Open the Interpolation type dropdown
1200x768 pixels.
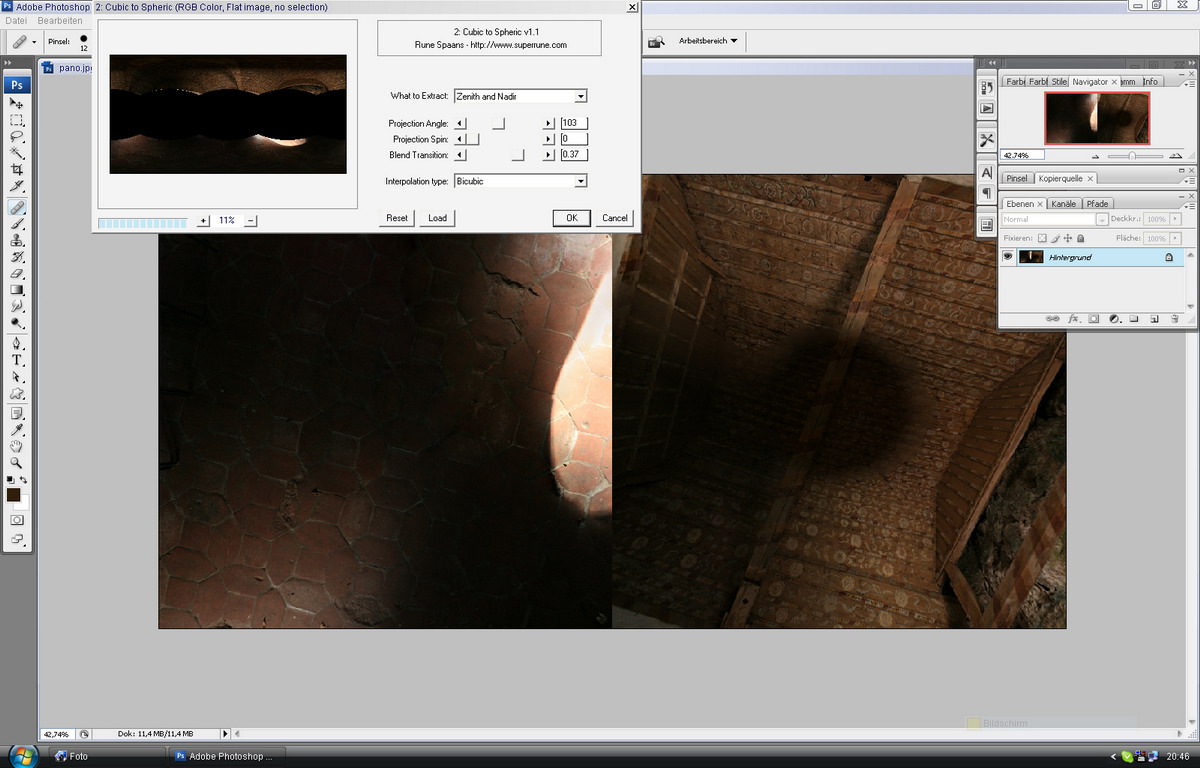(580, 181)
